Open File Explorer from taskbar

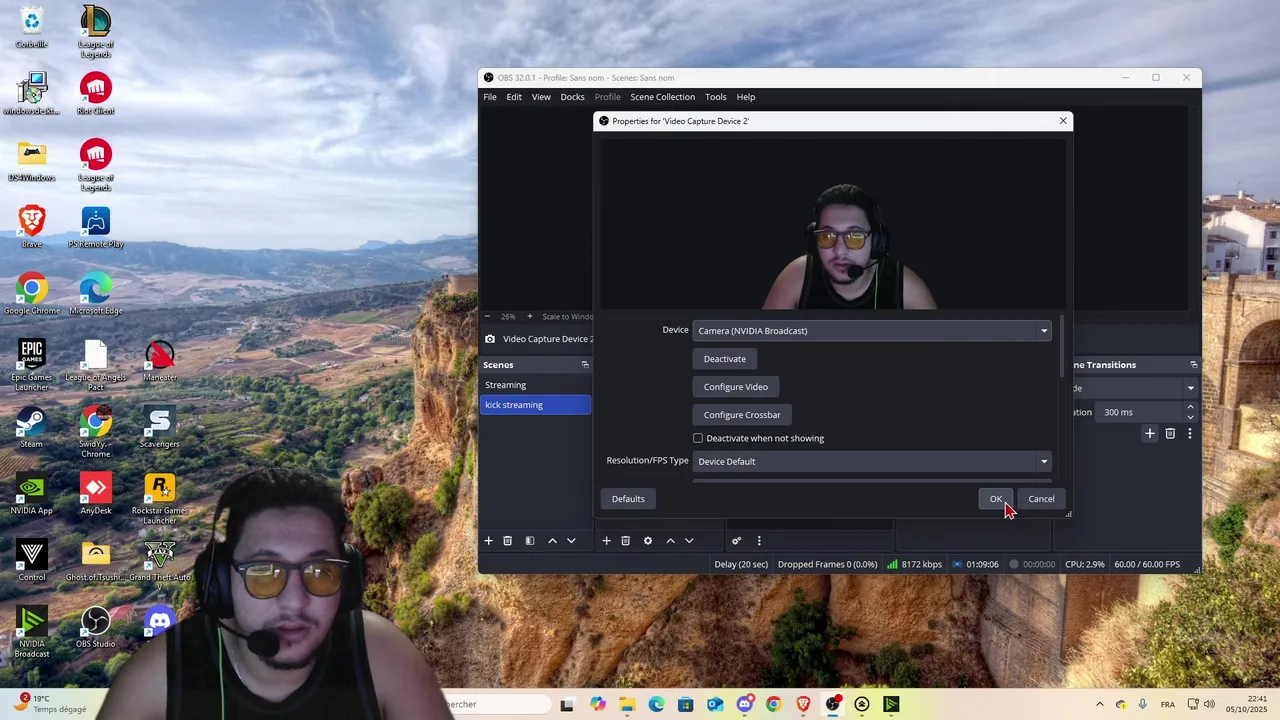627,704
